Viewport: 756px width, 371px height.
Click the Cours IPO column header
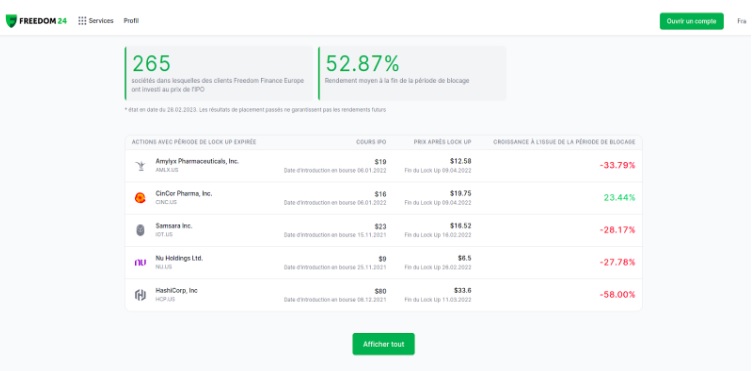pyautogui.click(x=371, y=142)
